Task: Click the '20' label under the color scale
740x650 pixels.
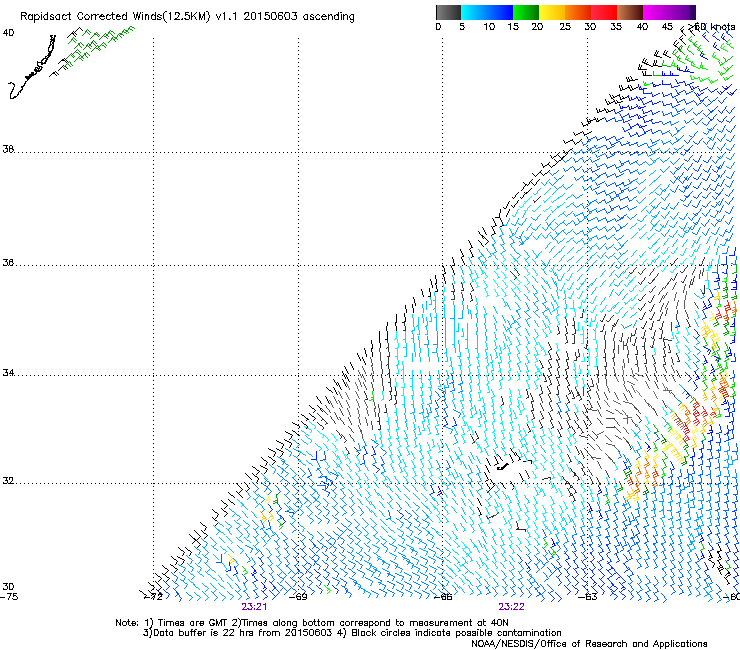Action: 537,27
